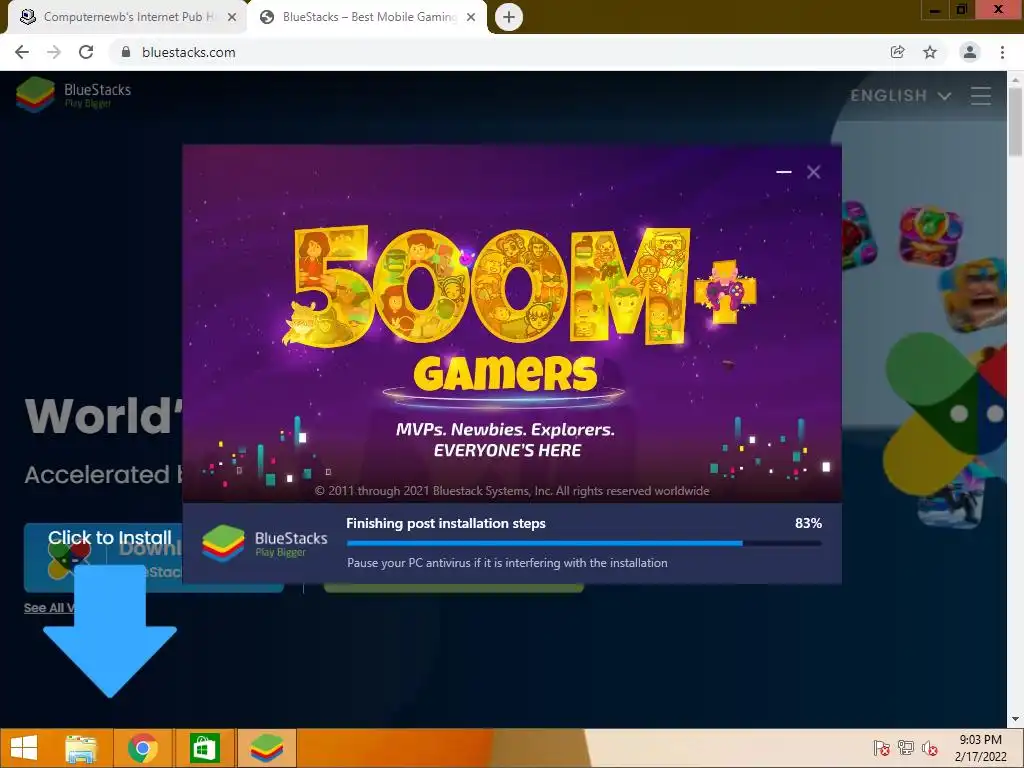
Task: Click the muted volume tray icon
Action: pyautogui.click(x=930, y=748)
